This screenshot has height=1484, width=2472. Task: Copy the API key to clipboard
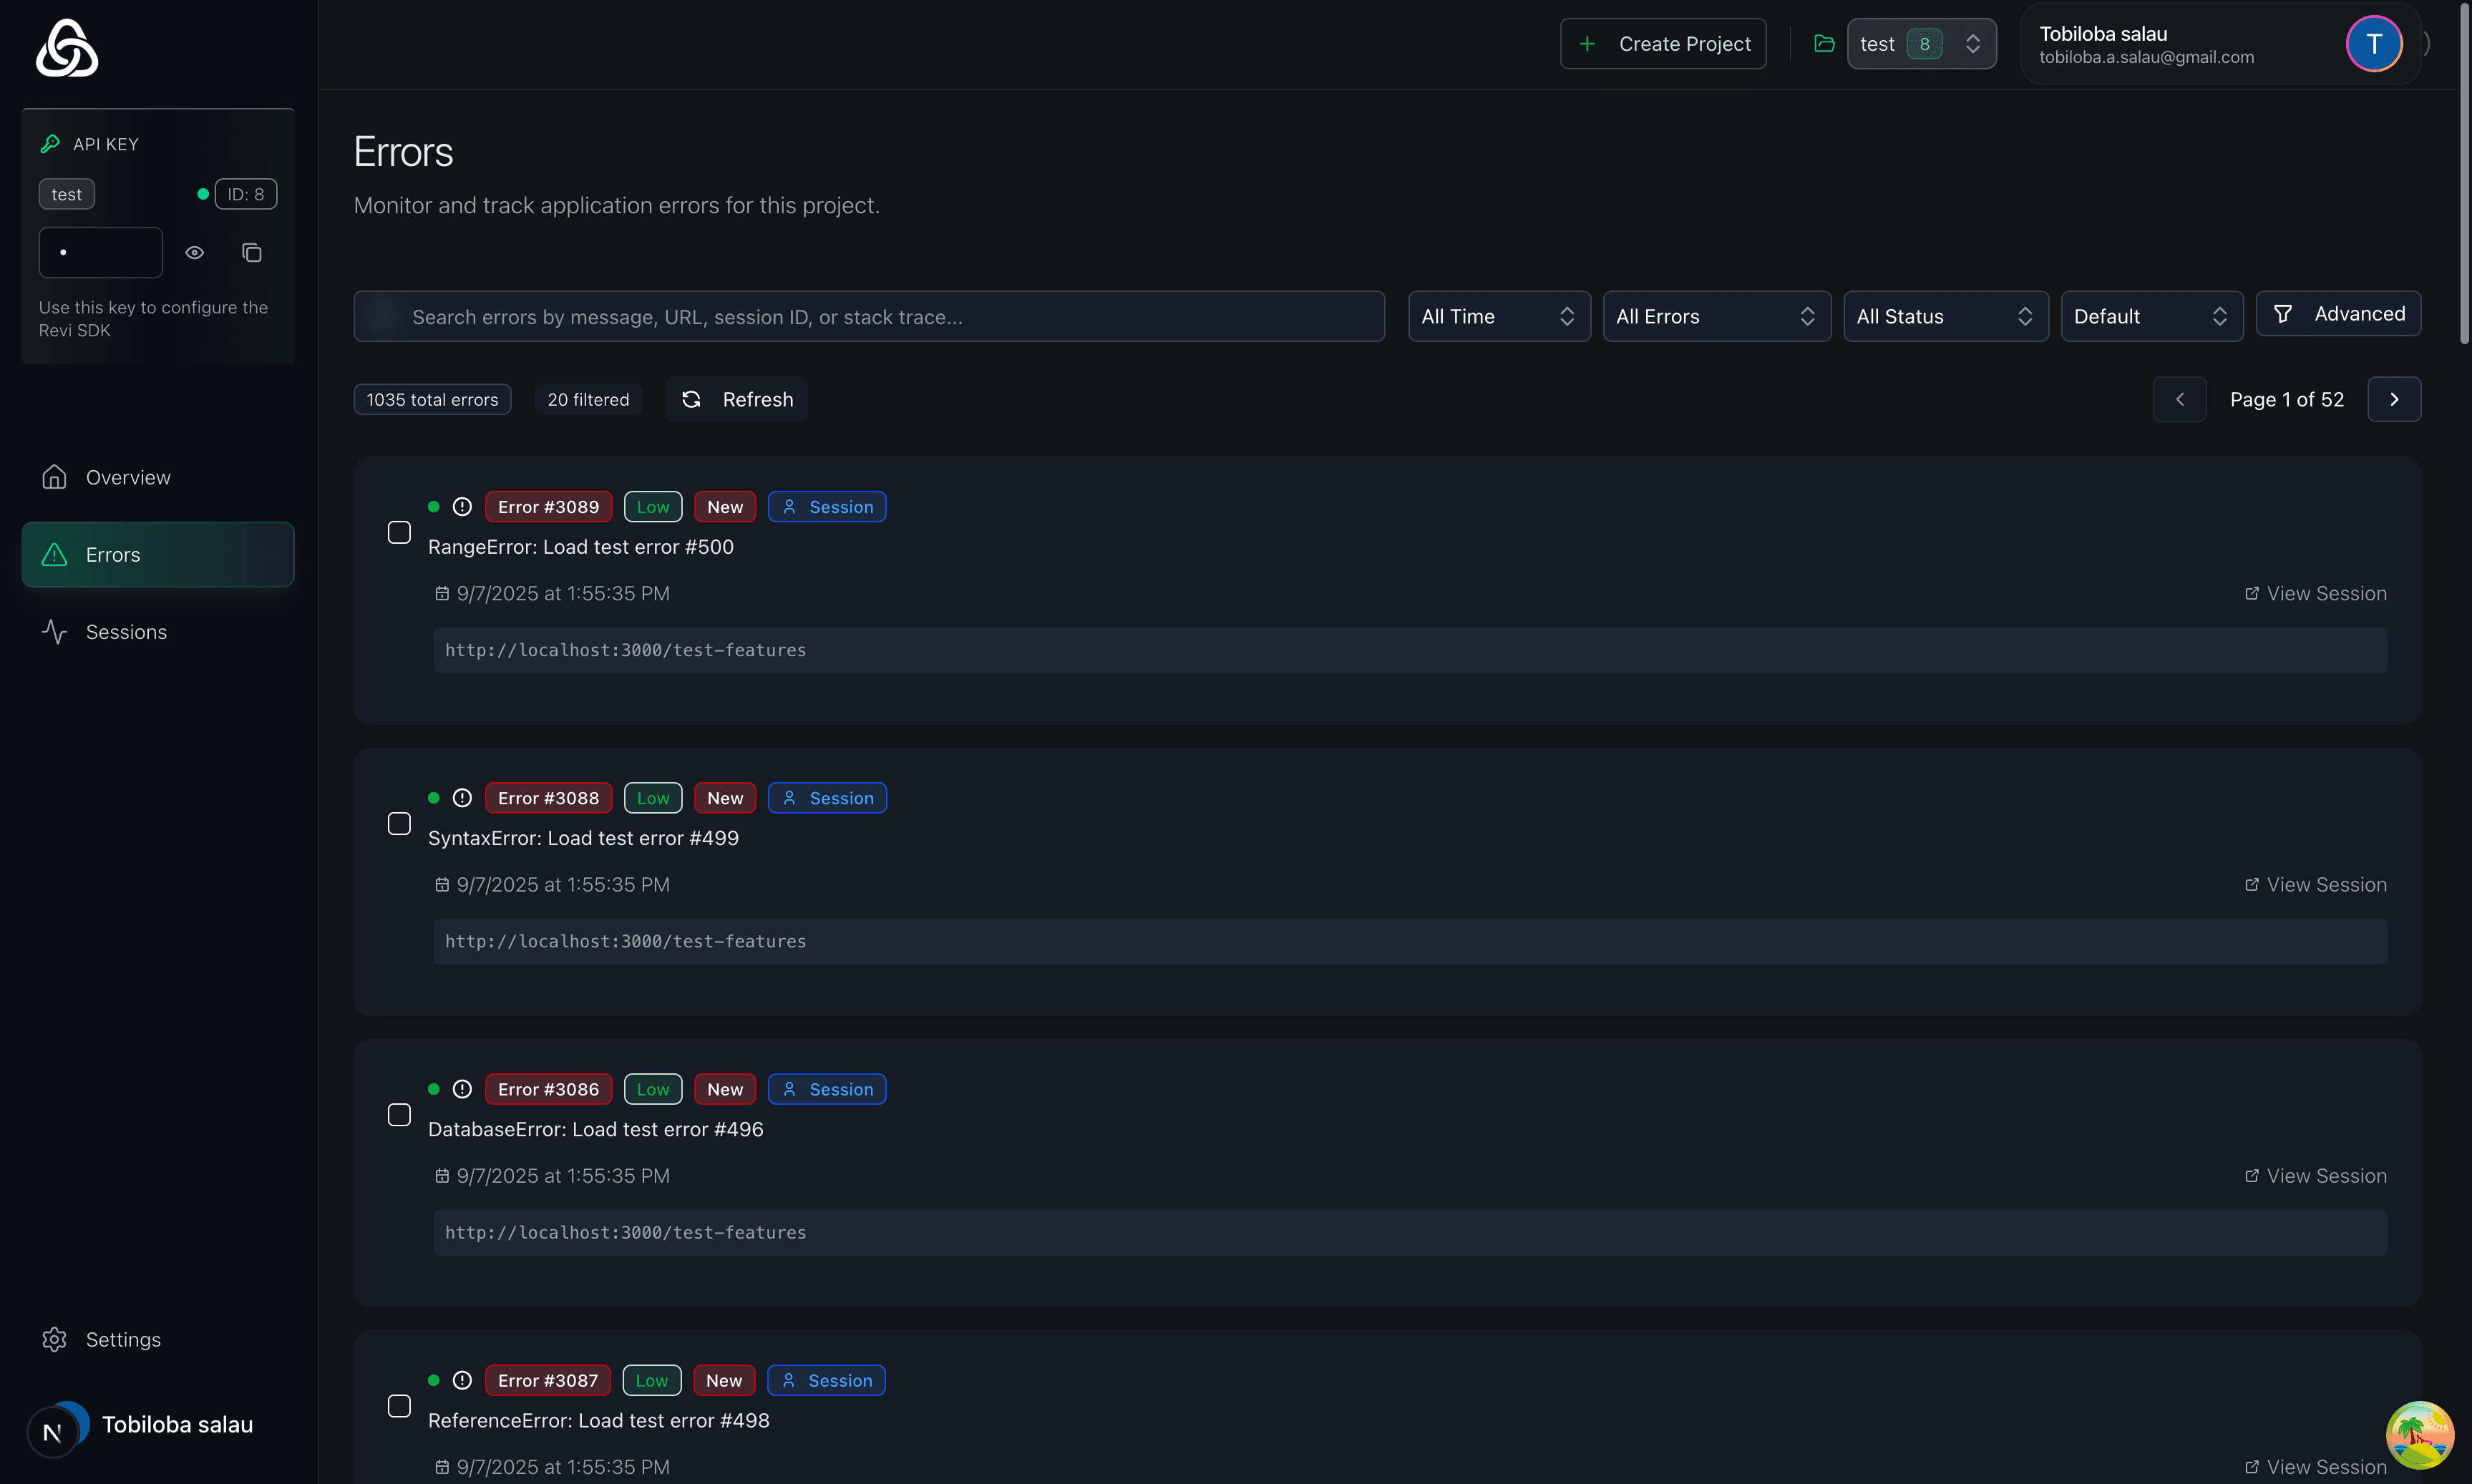[251, 252]
